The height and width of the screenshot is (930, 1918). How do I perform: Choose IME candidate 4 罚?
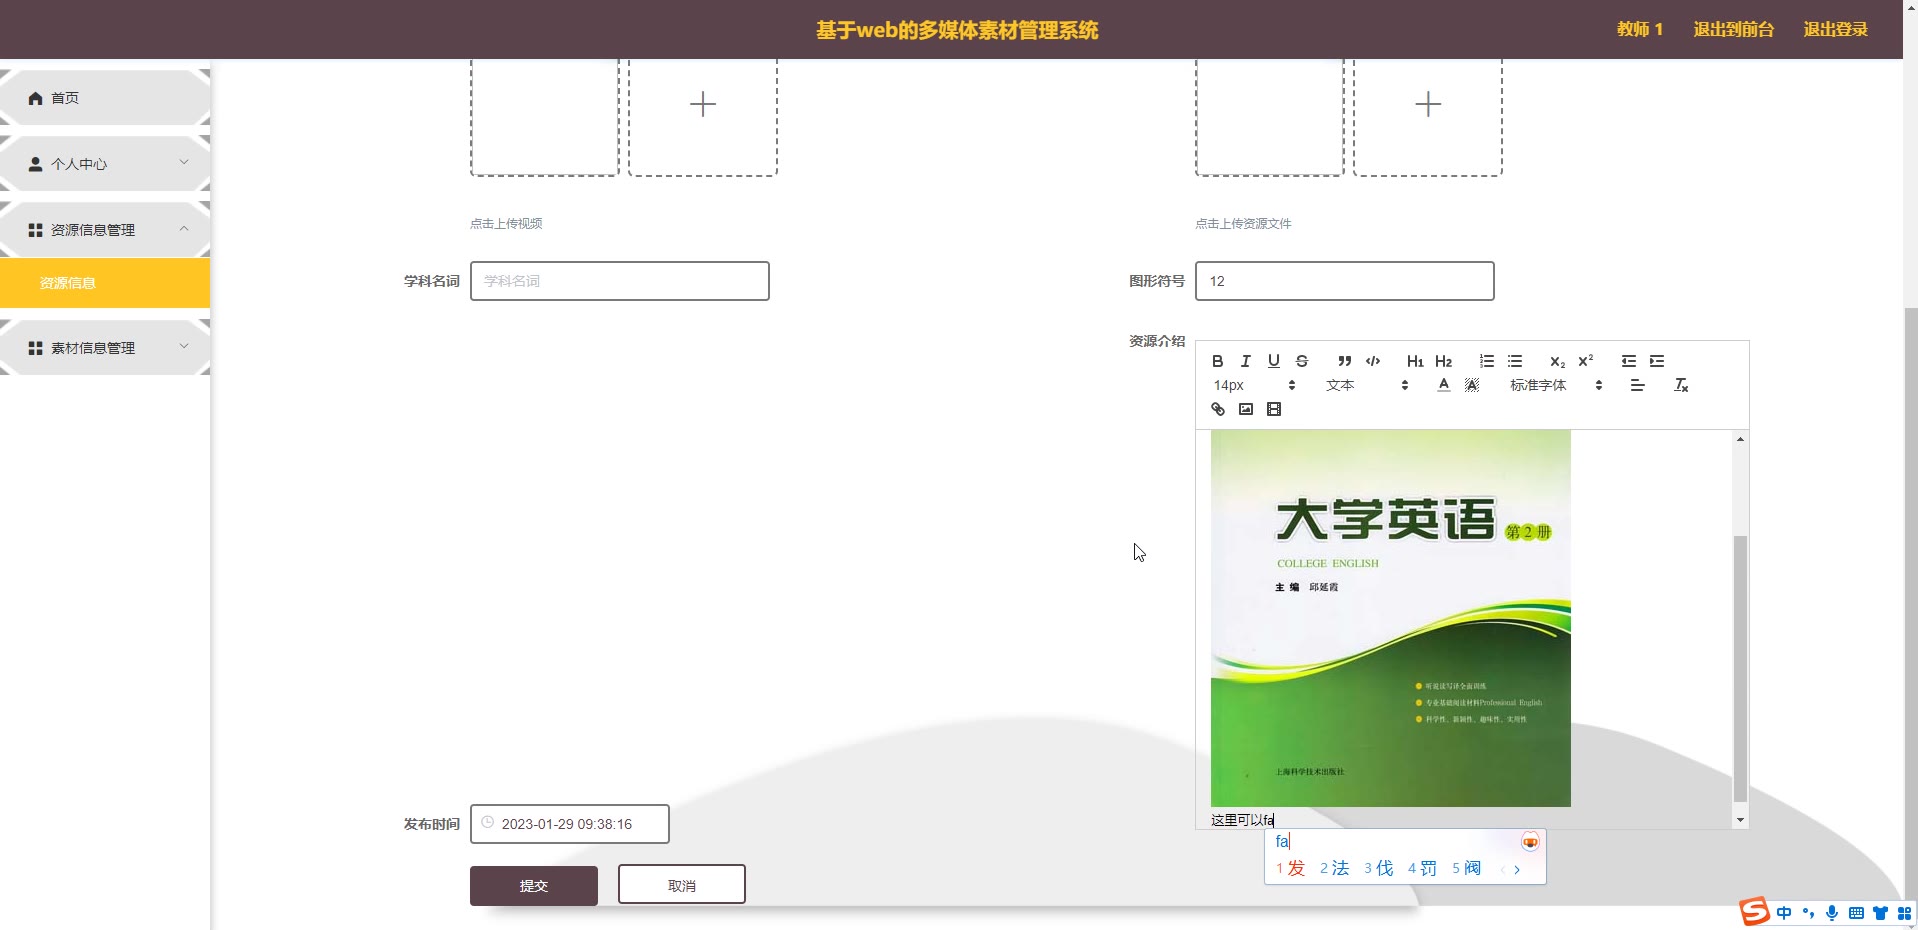tap(1423, 868)
